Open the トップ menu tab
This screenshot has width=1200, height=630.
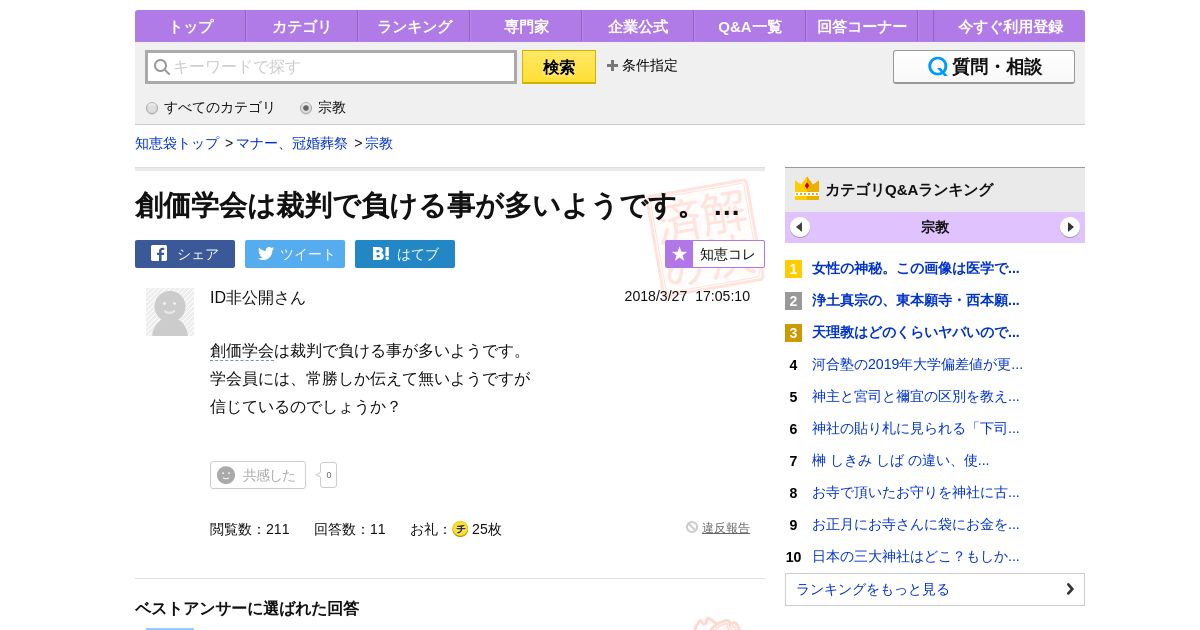pos(190,26)
